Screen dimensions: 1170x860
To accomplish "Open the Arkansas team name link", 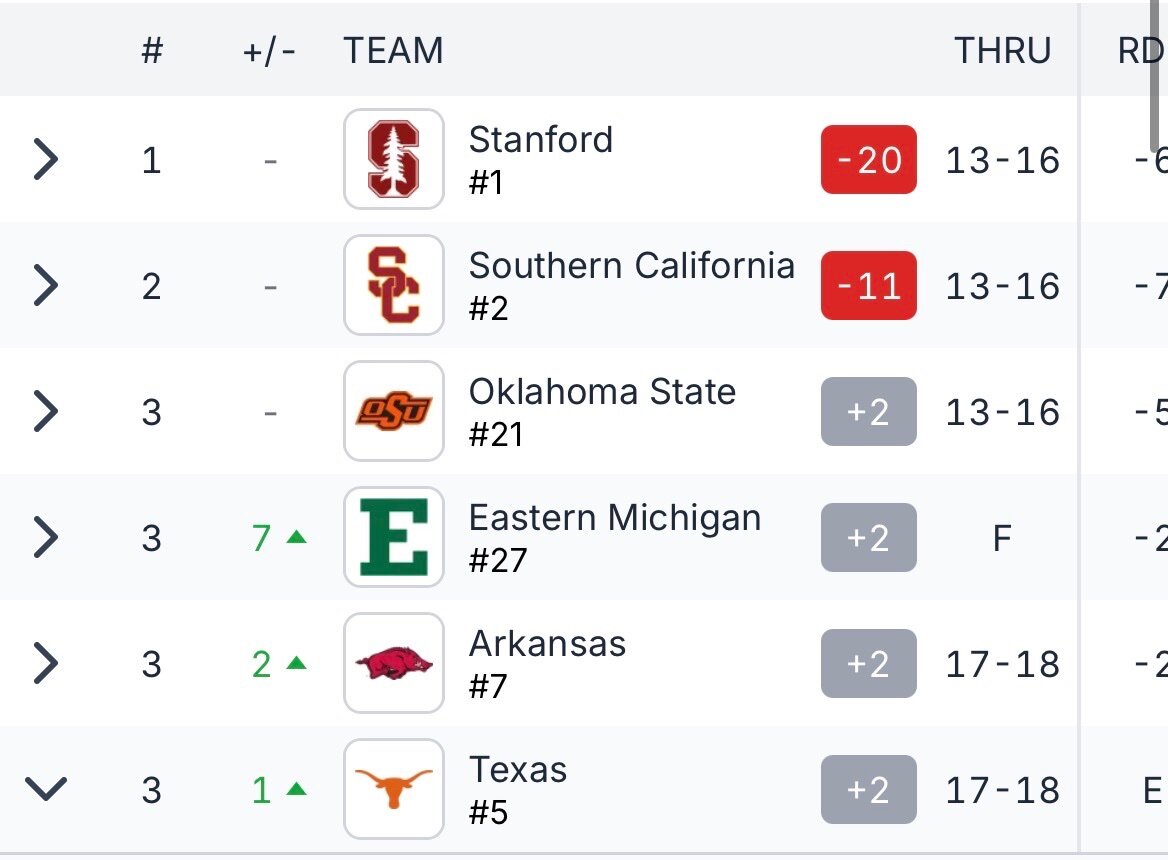I will click(547, 644).
